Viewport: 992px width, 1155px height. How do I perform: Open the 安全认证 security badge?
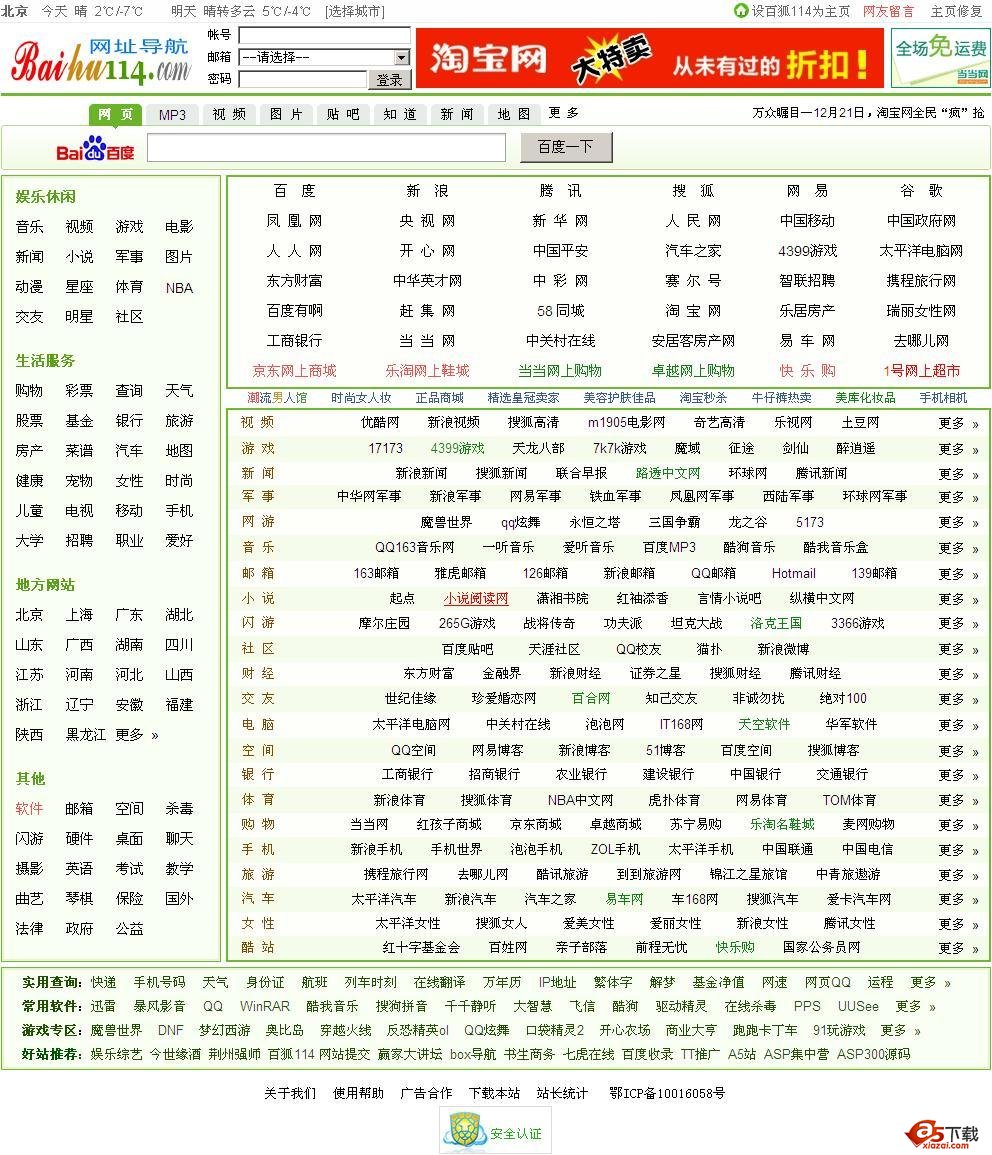click(x=496, y=1131)
